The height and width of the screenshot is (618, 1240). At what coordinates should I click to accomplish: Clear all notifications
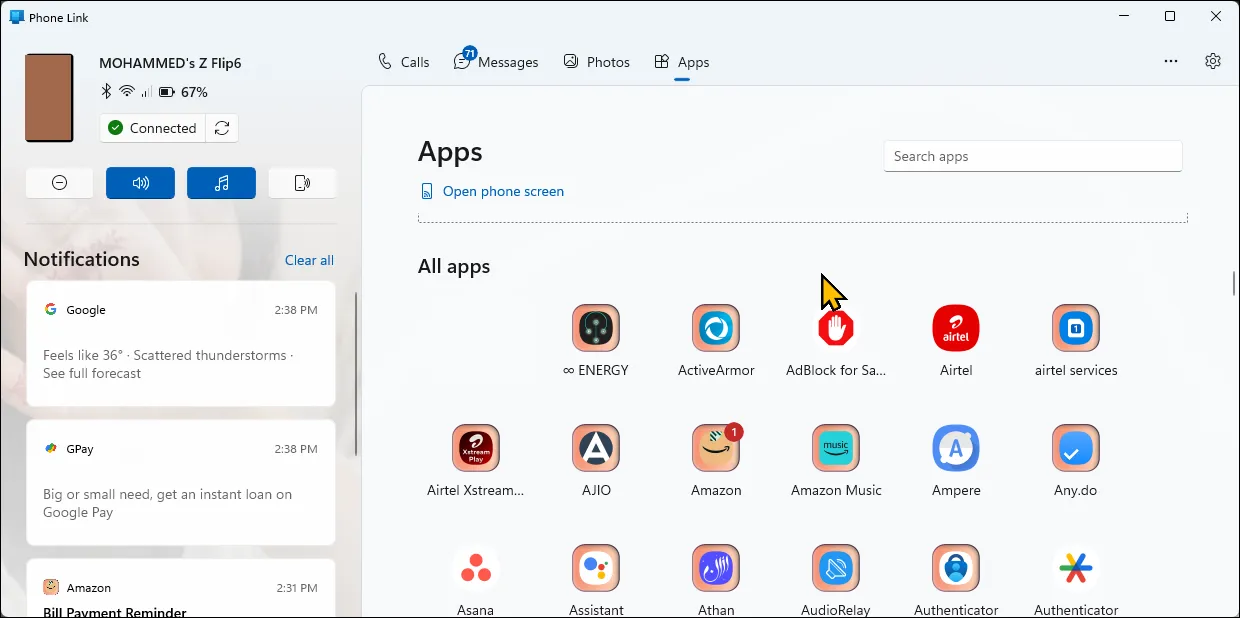click(x=309, y=260)
